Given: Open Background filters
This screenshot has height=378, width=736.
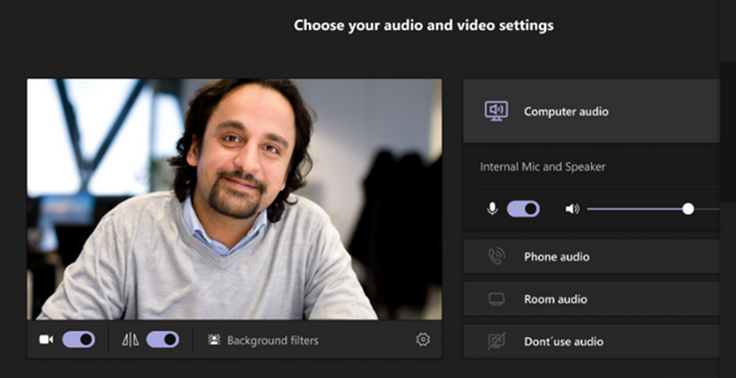Looking at the screenshot, I should coord(263,340).
